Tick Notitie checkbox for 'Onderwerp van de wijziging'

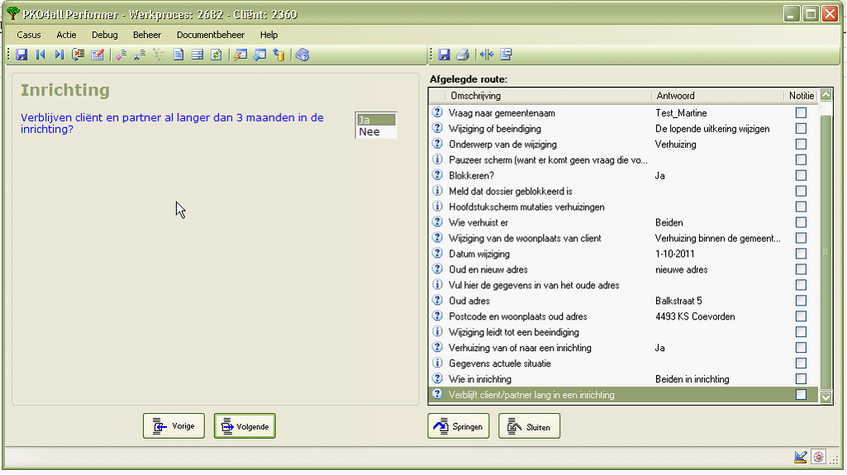pos(801,144)
